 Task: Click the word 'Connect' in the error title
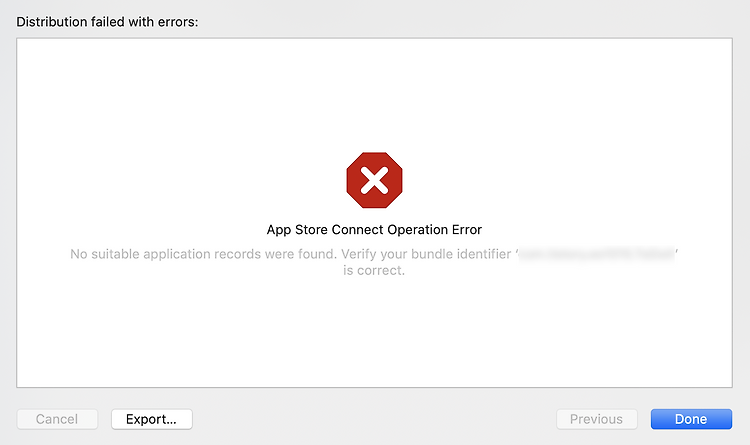[358, 230]
